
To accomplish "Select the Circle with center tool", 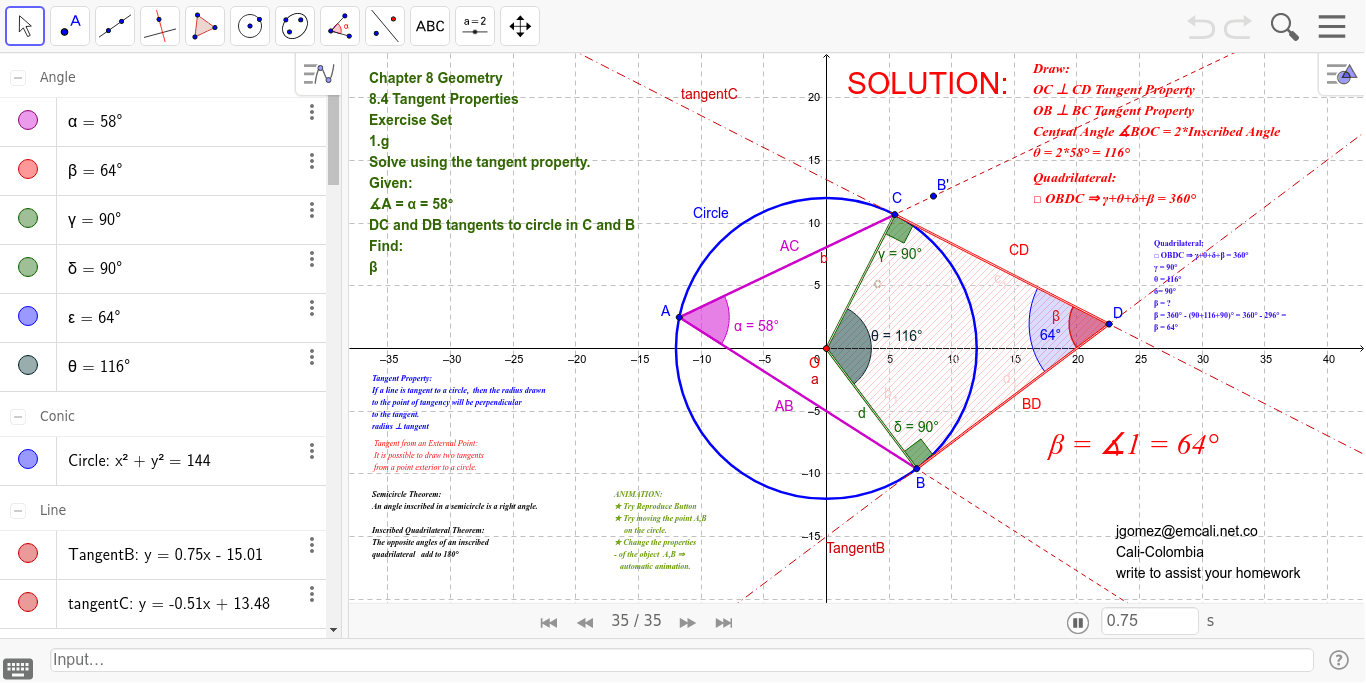I will (x=250, y=26).
